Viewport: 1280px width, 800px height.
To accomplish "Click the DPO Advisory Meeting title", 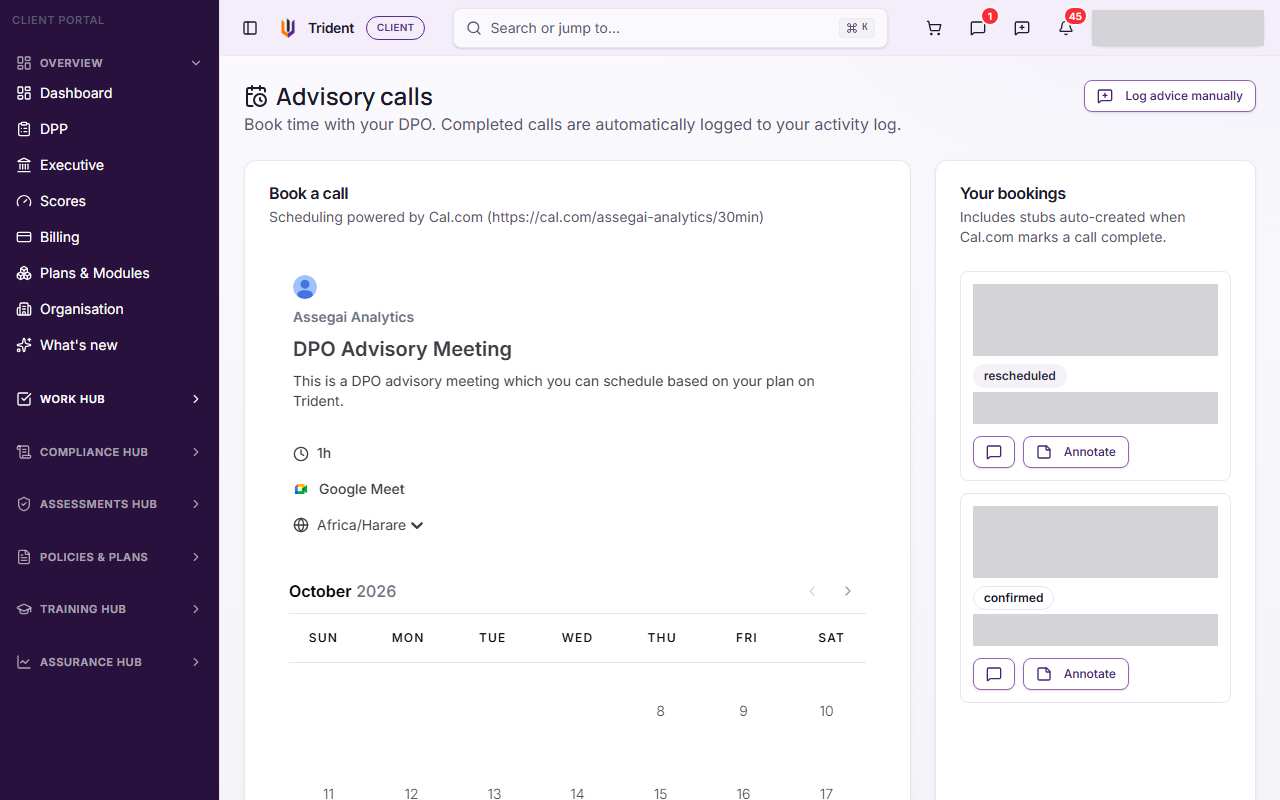I will 402,349.
